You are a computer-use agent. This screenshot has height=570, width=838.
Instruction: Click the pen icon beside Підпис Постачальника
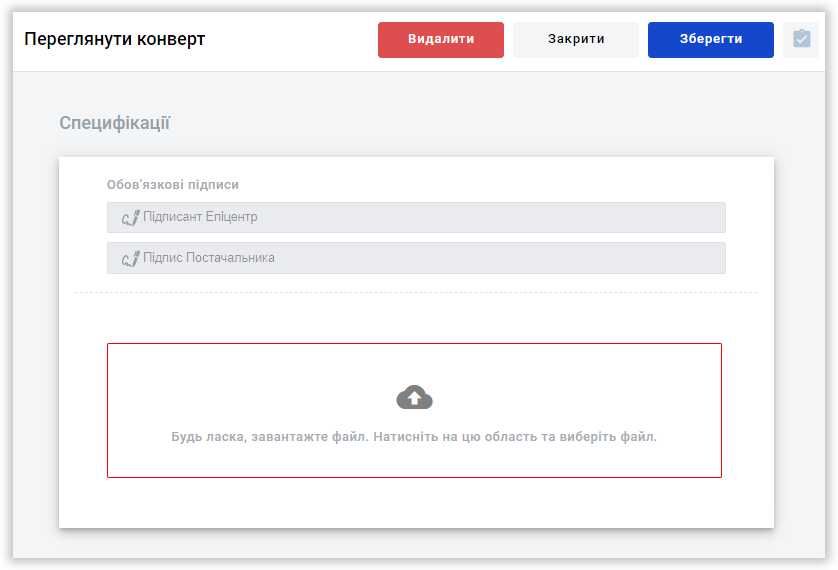pyautogui.click(x=130, y=259)
